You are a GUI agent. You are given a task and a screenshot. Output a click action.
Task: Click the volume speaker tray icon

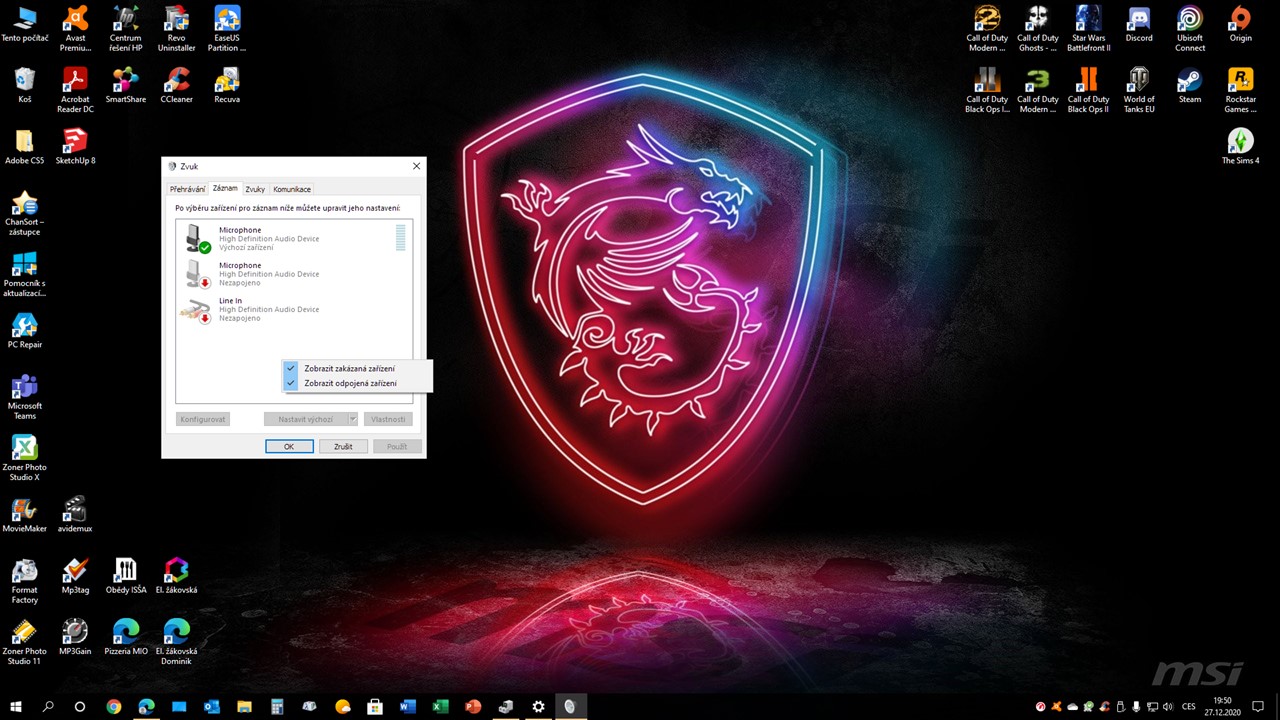1167,706
